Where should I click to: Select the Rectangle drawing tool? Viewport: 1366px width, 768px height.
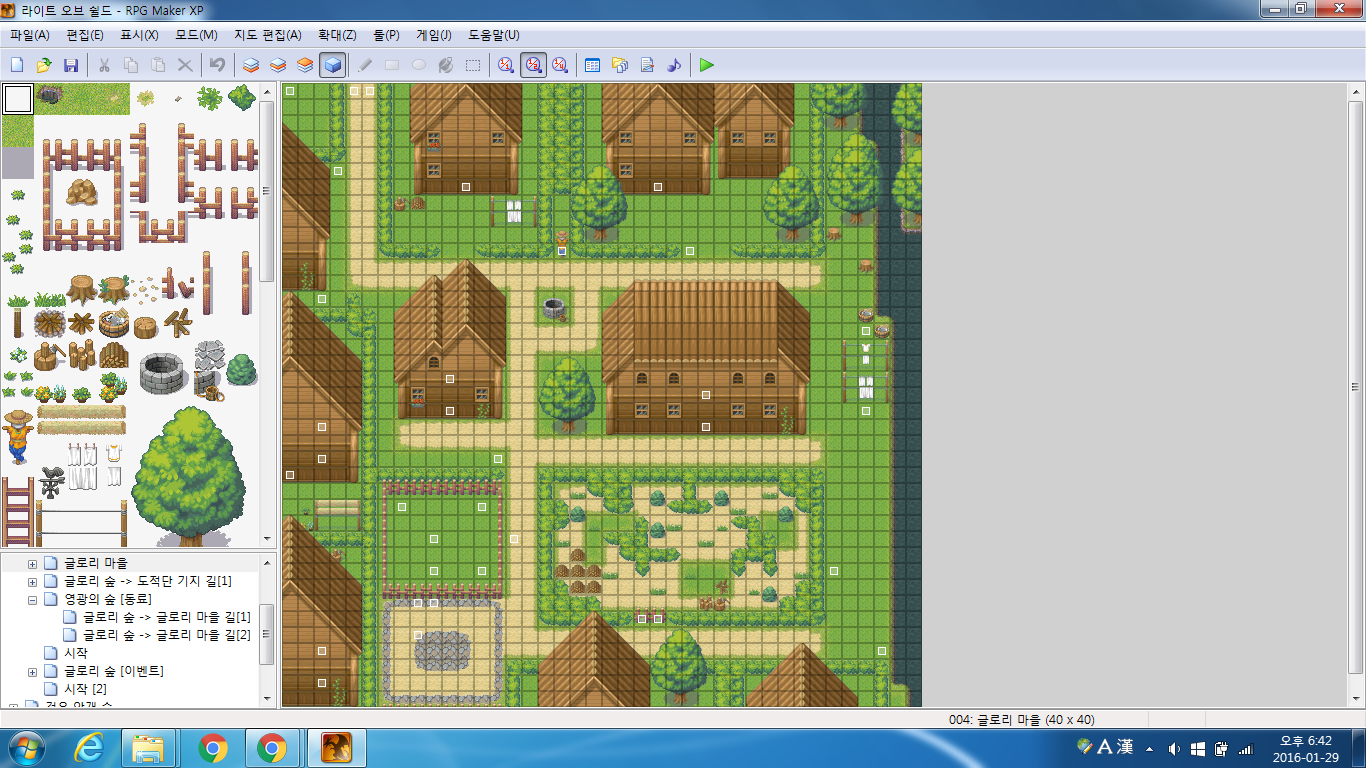click(392, 65)
